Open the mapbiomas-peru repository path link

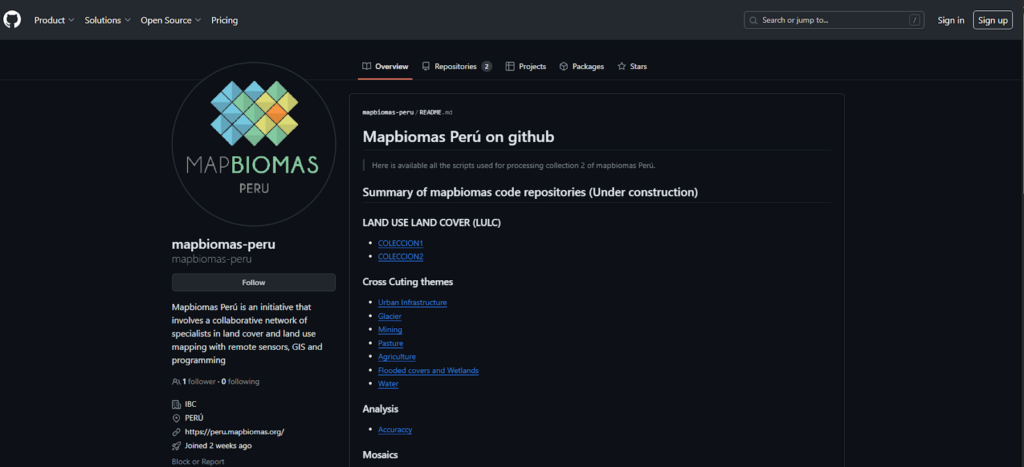click(388, 112)
